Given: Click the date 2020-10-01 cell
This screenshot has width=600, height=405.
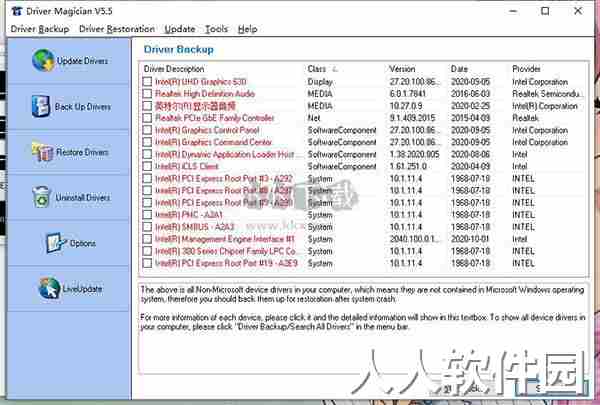Looking at the screenshot, I should point(470,239).
